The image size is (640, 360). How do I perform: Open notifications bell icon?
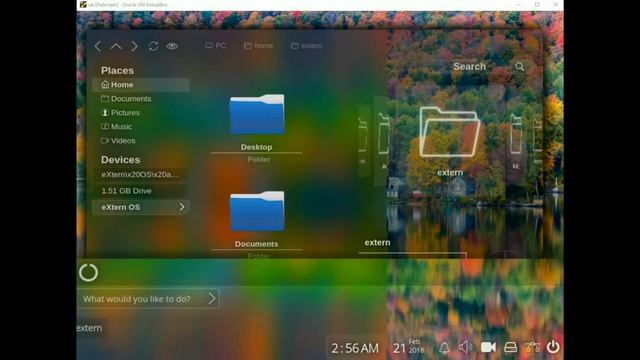click(444, 348)
